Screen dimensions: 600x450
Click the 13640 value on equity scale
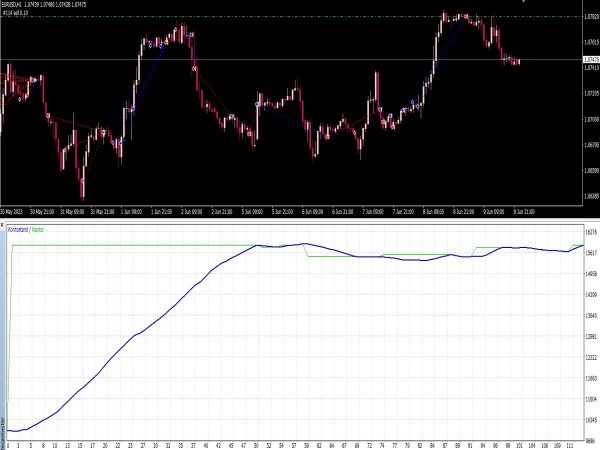pyautogui.click(x=591, y=316)
